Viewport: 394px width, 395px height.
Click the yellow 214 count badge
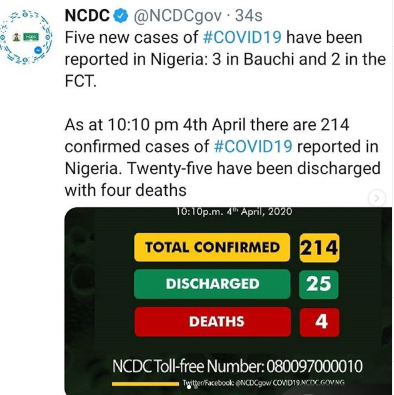319,248
